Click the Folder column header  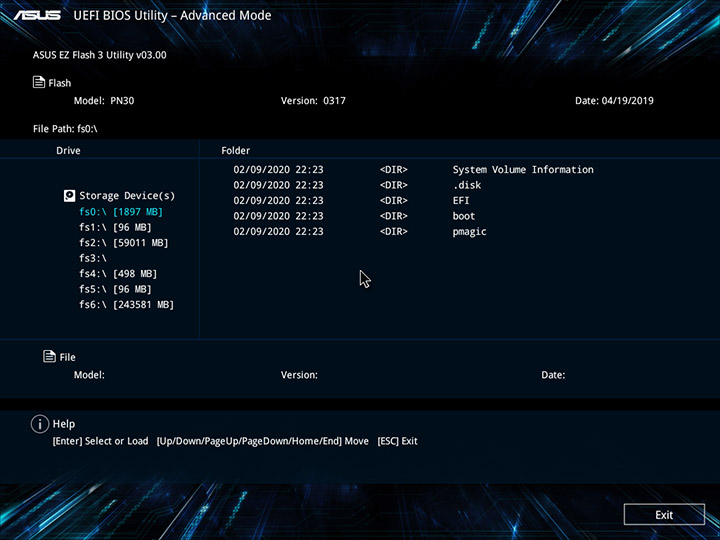tap(236, 151)
